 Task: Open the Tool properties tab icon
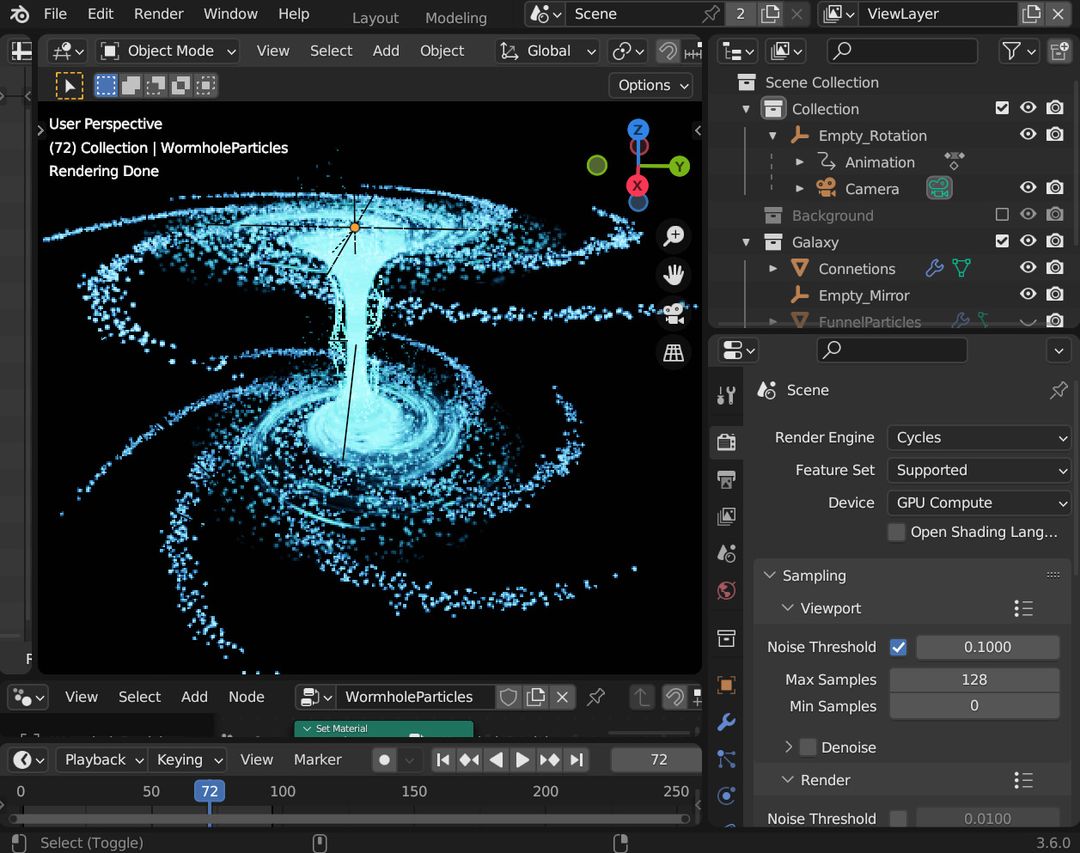click(727, 395)
